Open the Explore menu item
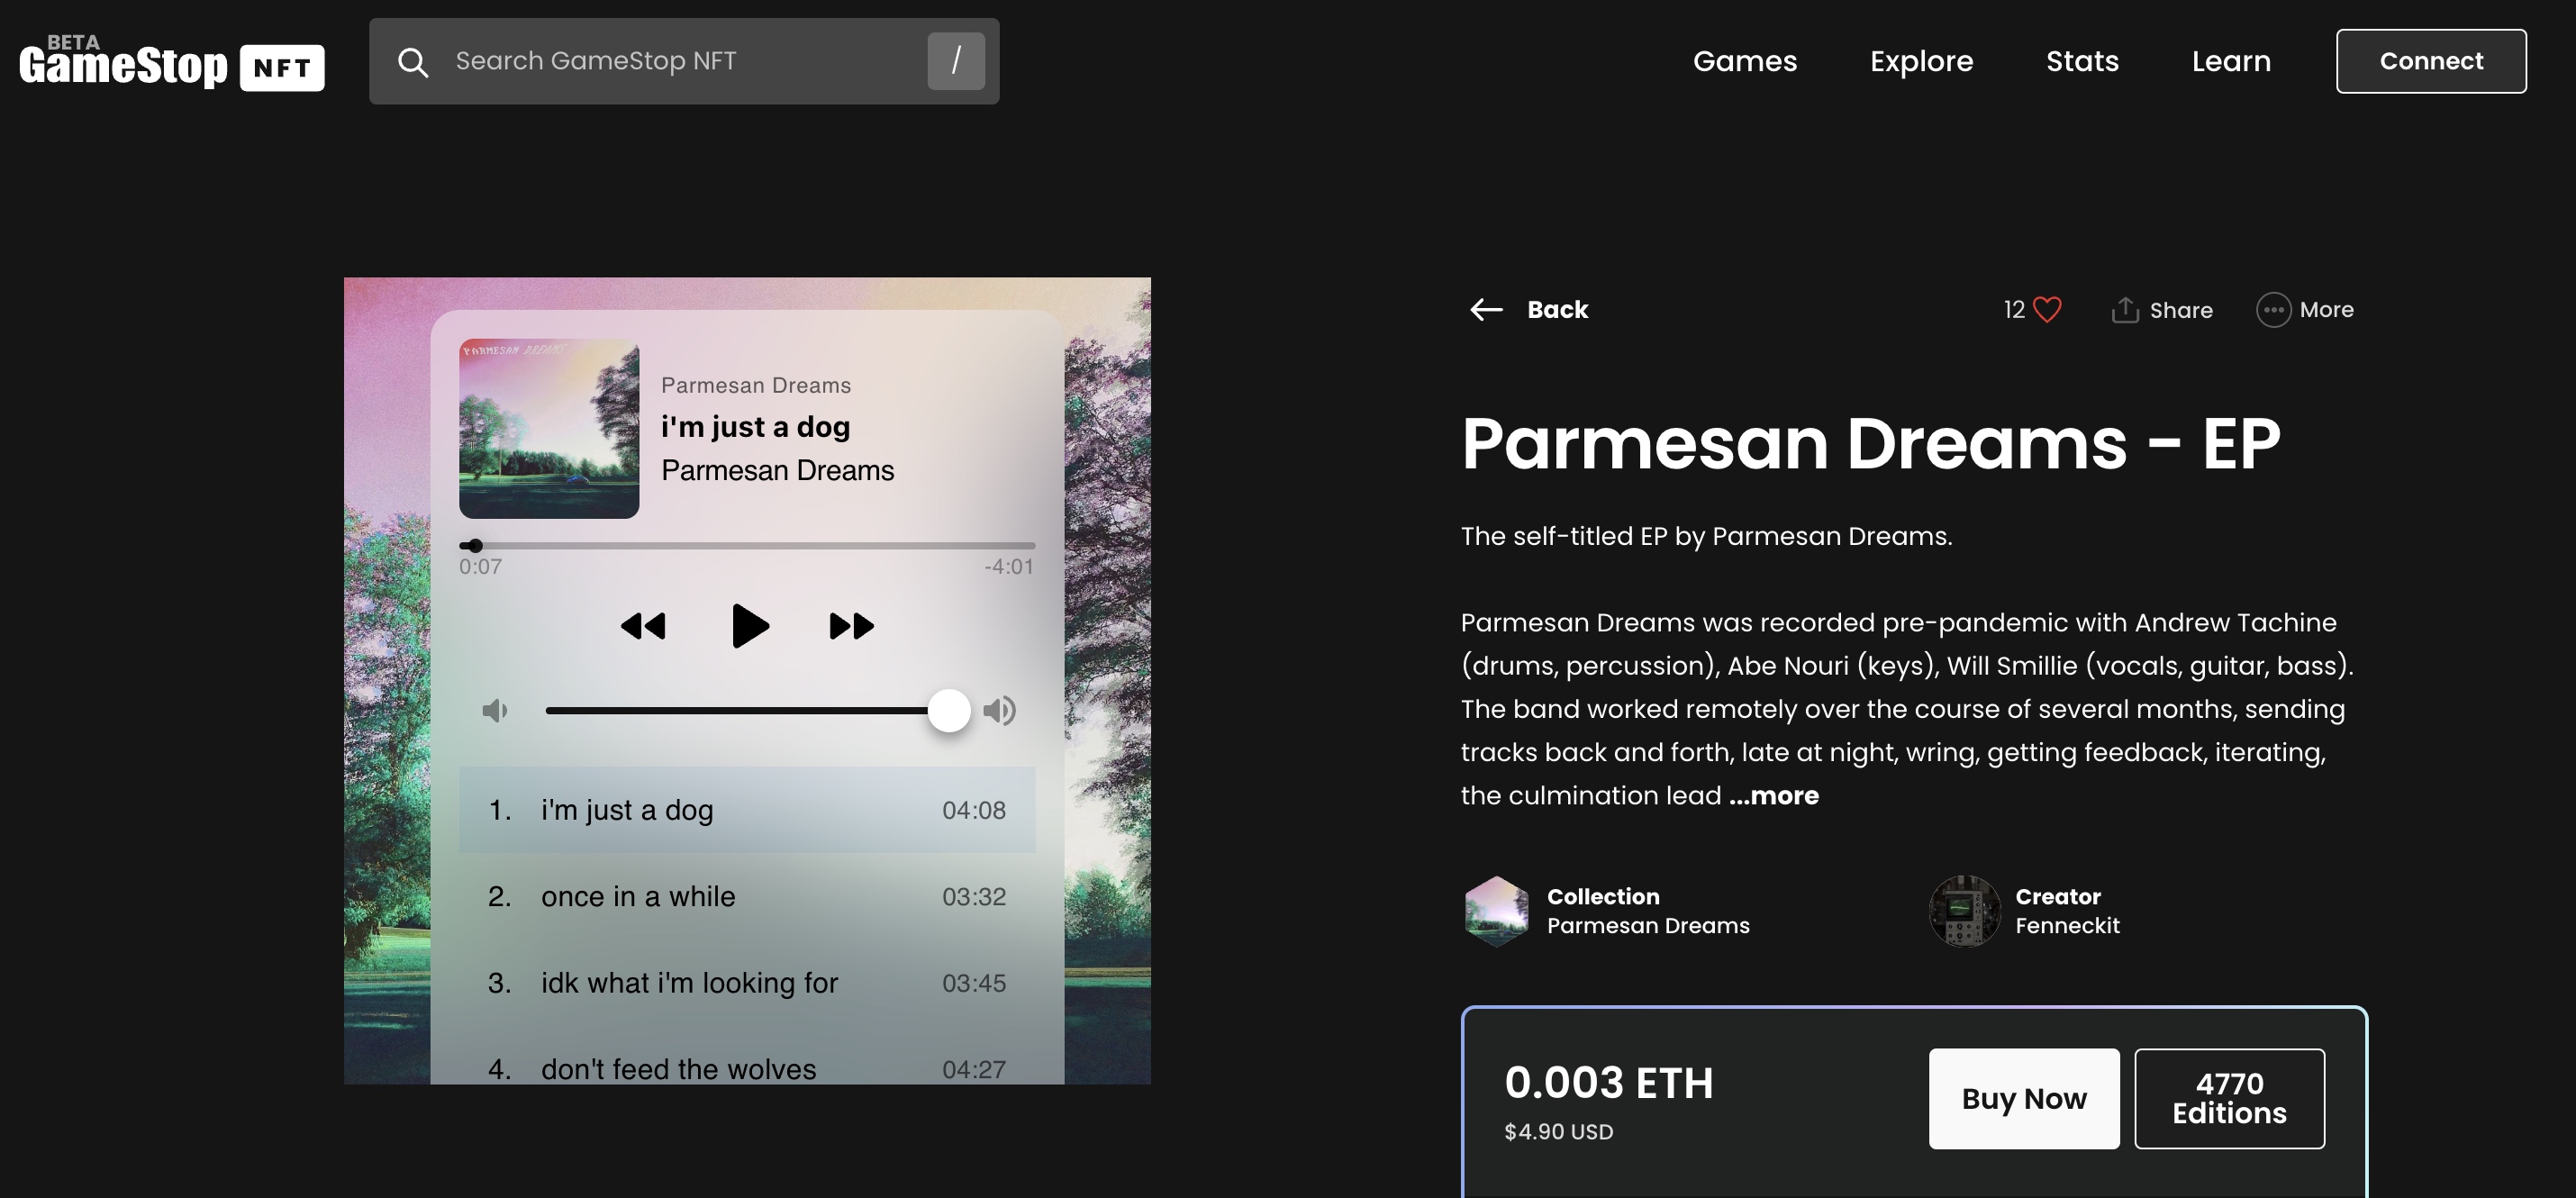2576x1198 pixels. pos(1921,61)
